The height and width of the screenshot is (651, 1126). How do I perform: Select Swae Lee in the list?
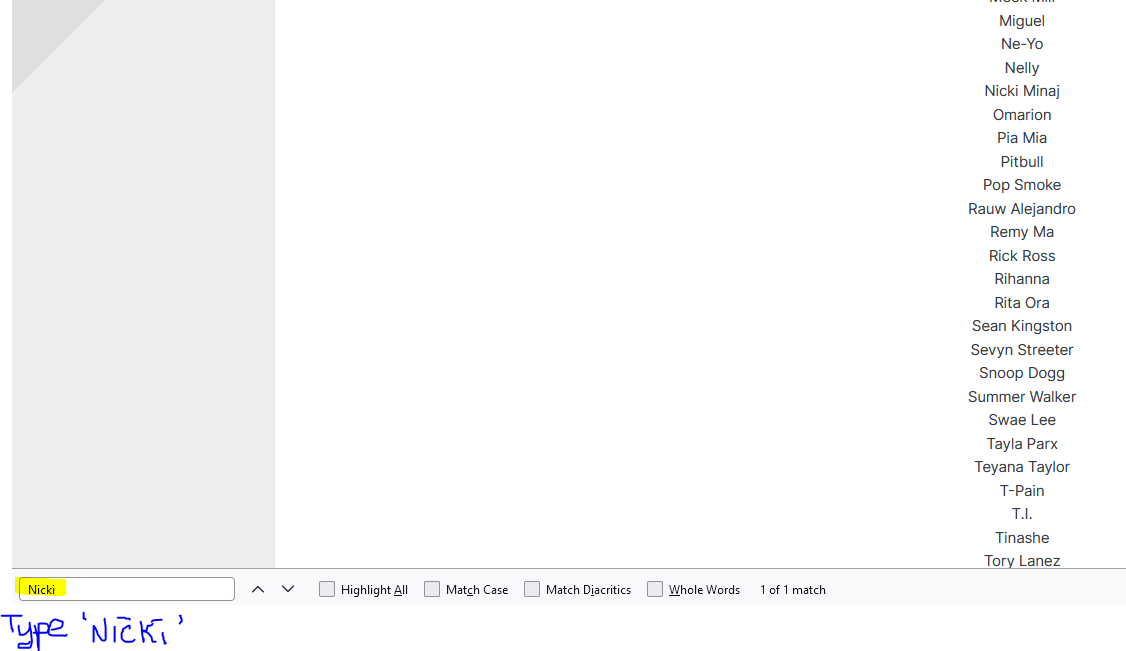[x=1022, y=420]
